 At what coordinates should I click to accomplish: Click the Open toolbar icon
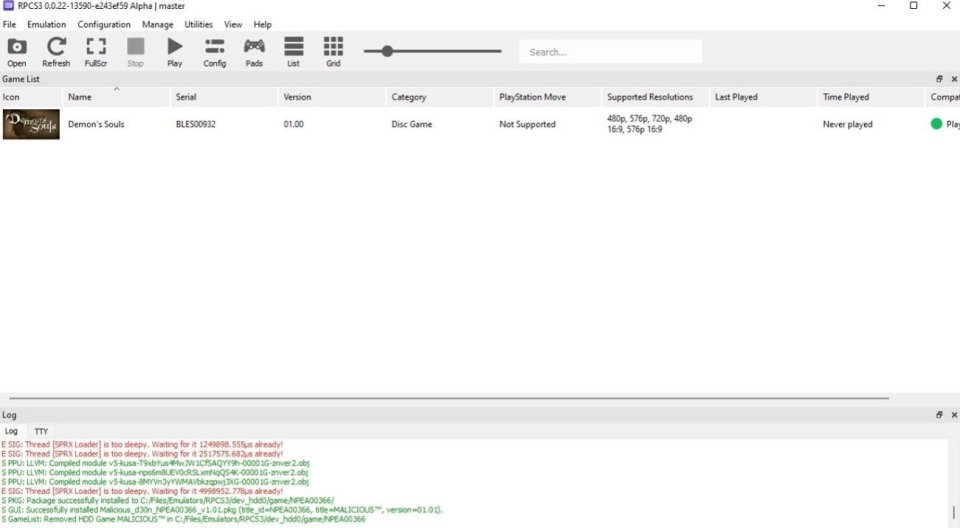point(17,51)
